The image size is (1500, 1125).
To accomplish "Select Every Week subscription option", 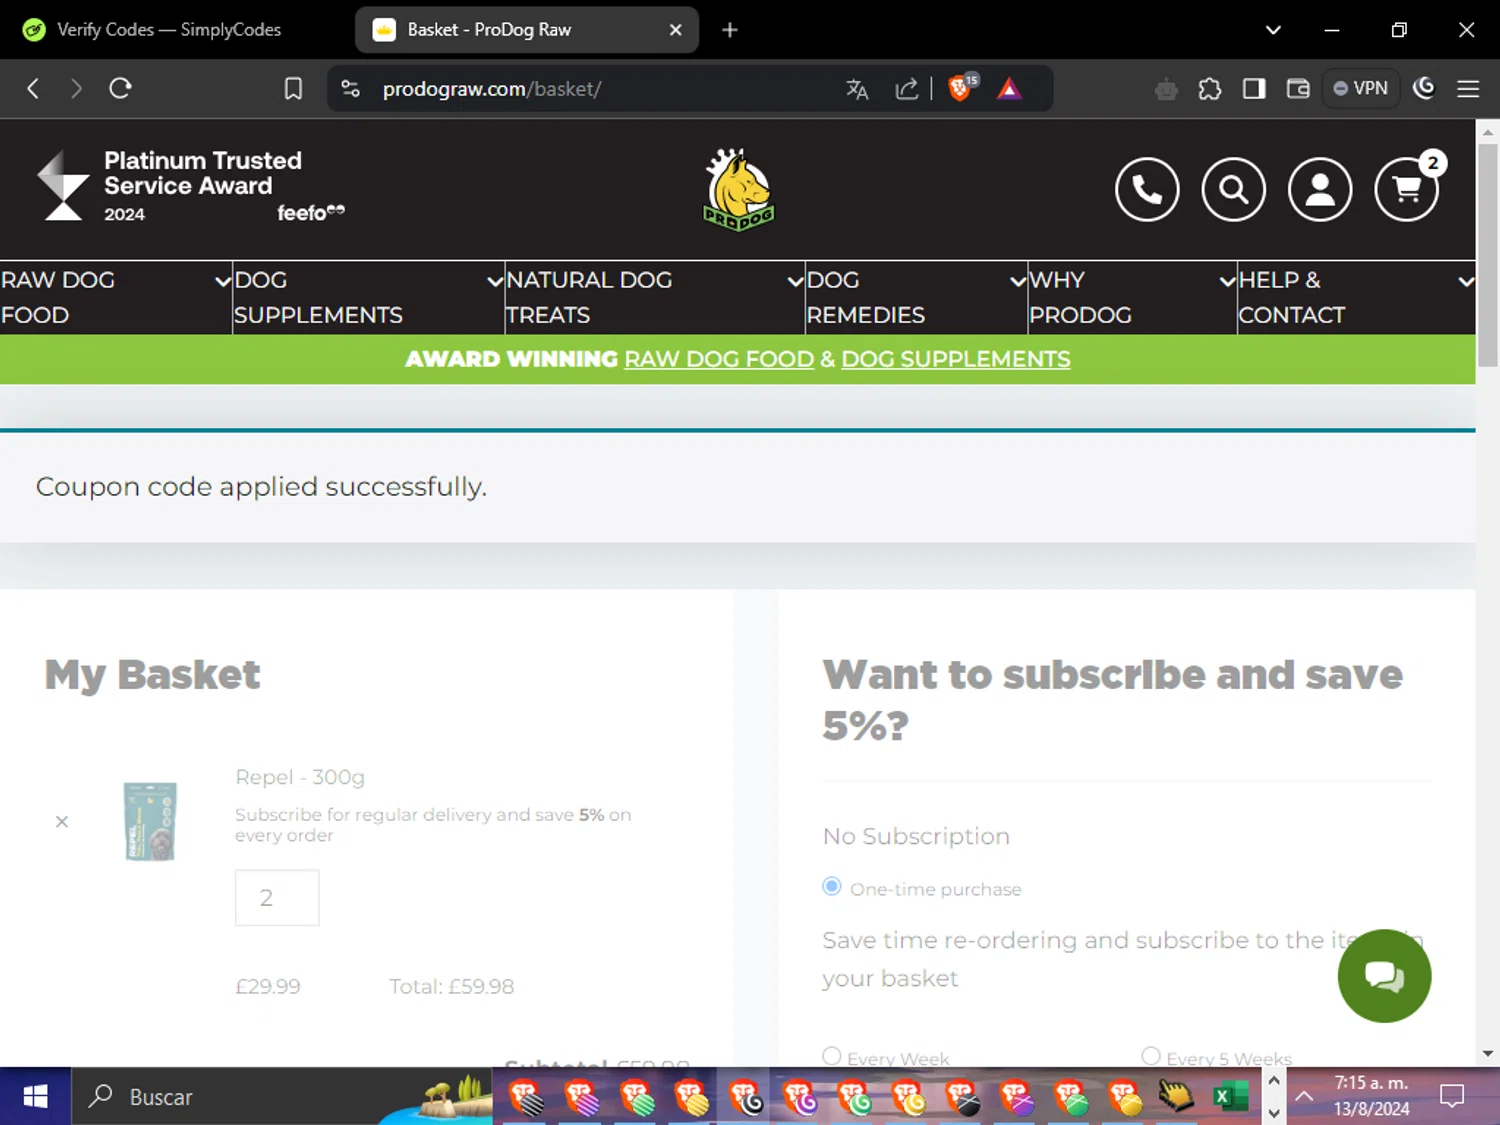I will click(x=831, y=1056).
